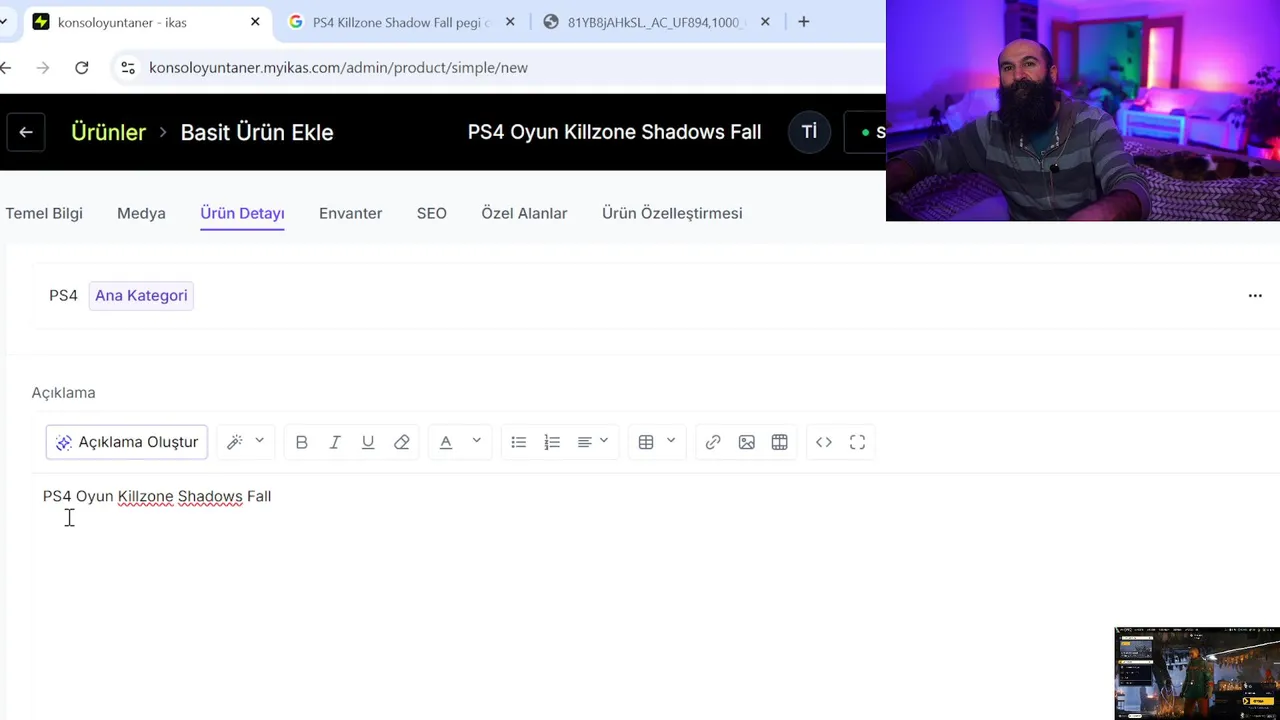Viewport: 1280px width, 720px height.
Task: Insert a table in the editor
Action: (646, 442)
